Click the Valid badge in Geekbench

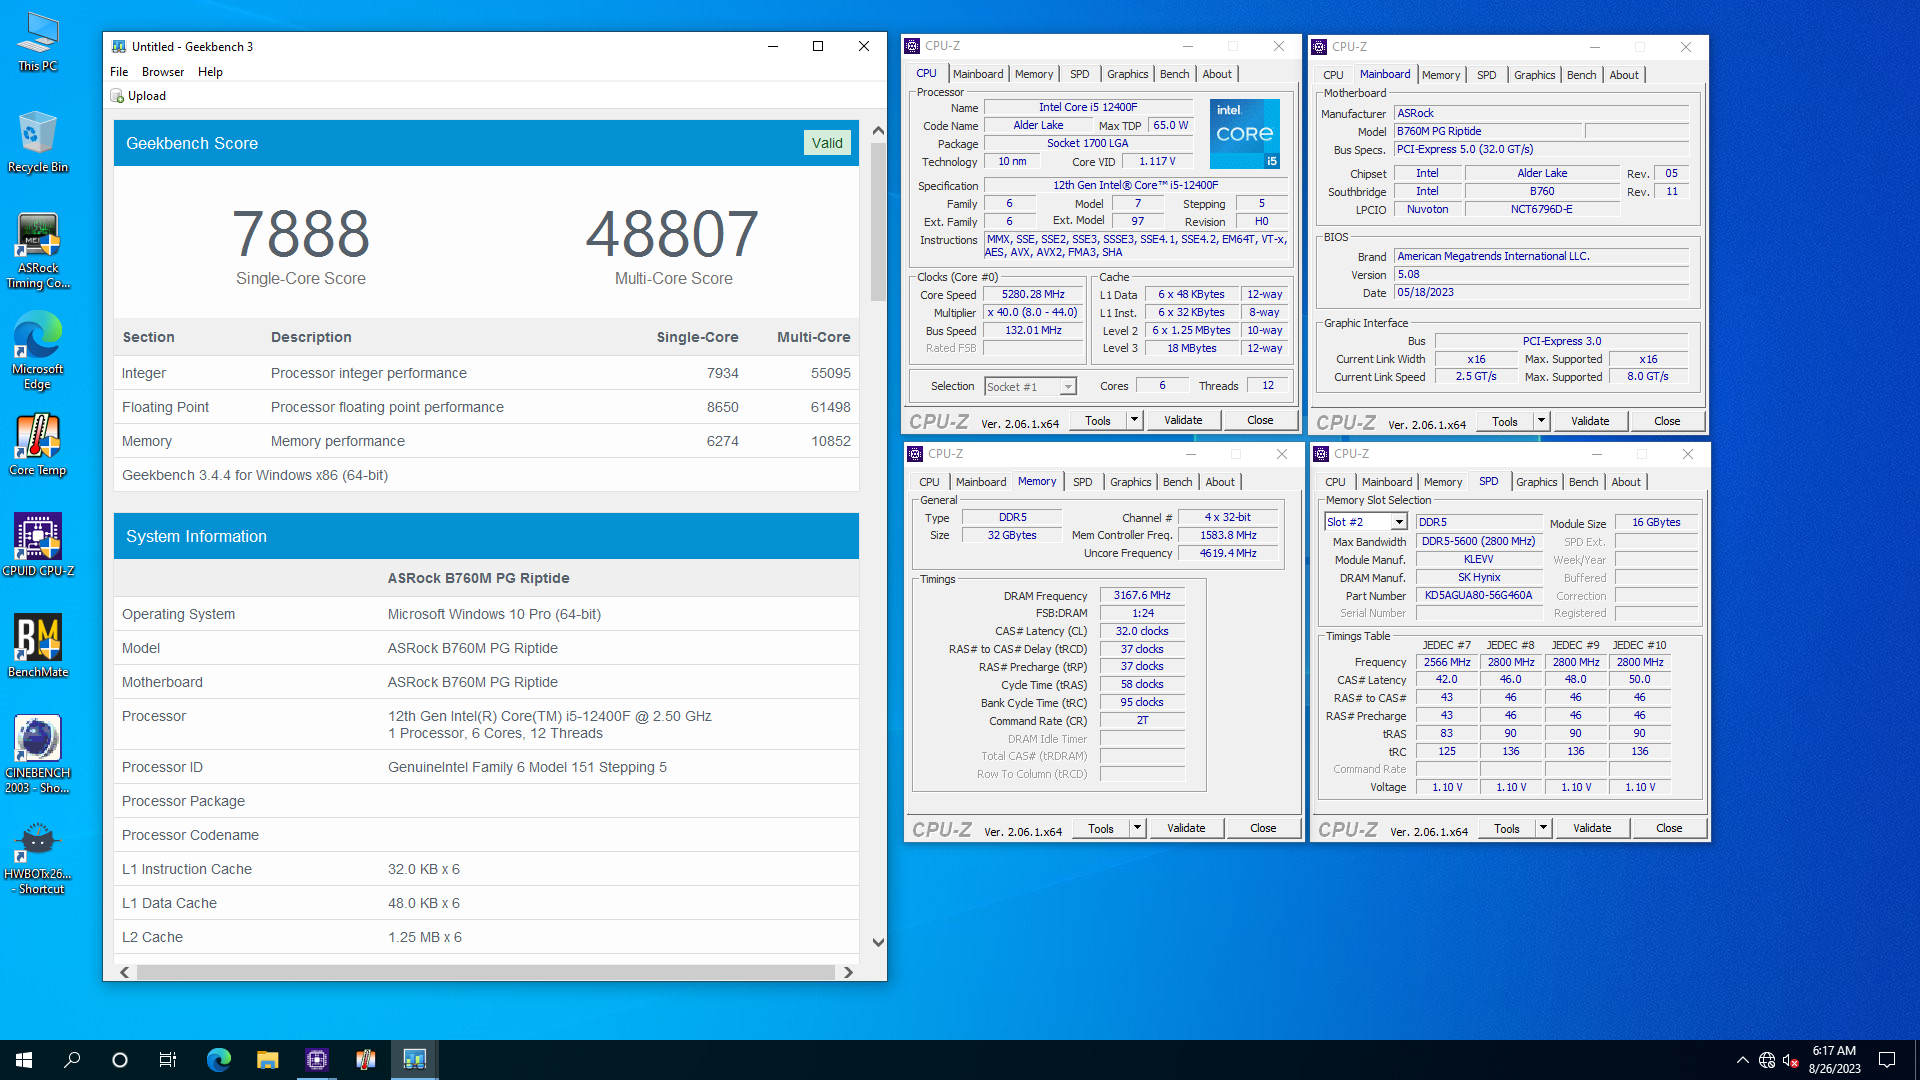[827, 143]
